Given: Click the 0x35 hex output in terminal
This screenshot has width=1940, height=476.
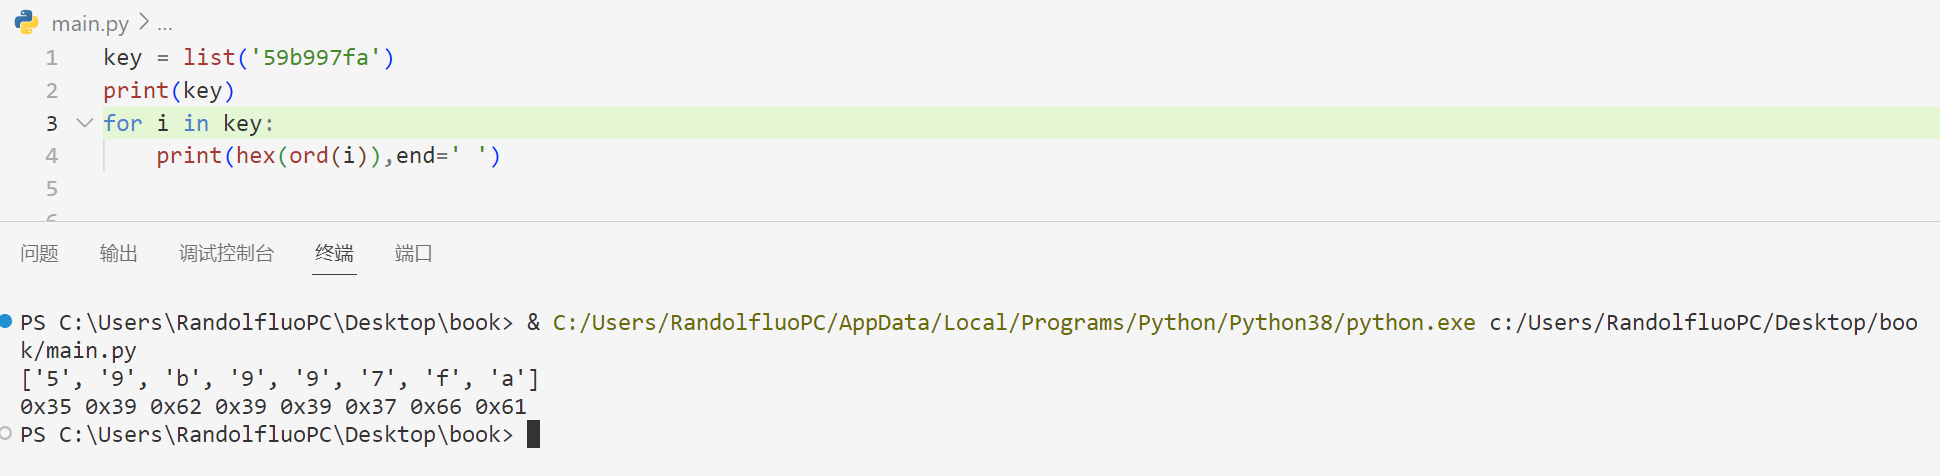Looking at the screenshot, I should coord(46,407).
